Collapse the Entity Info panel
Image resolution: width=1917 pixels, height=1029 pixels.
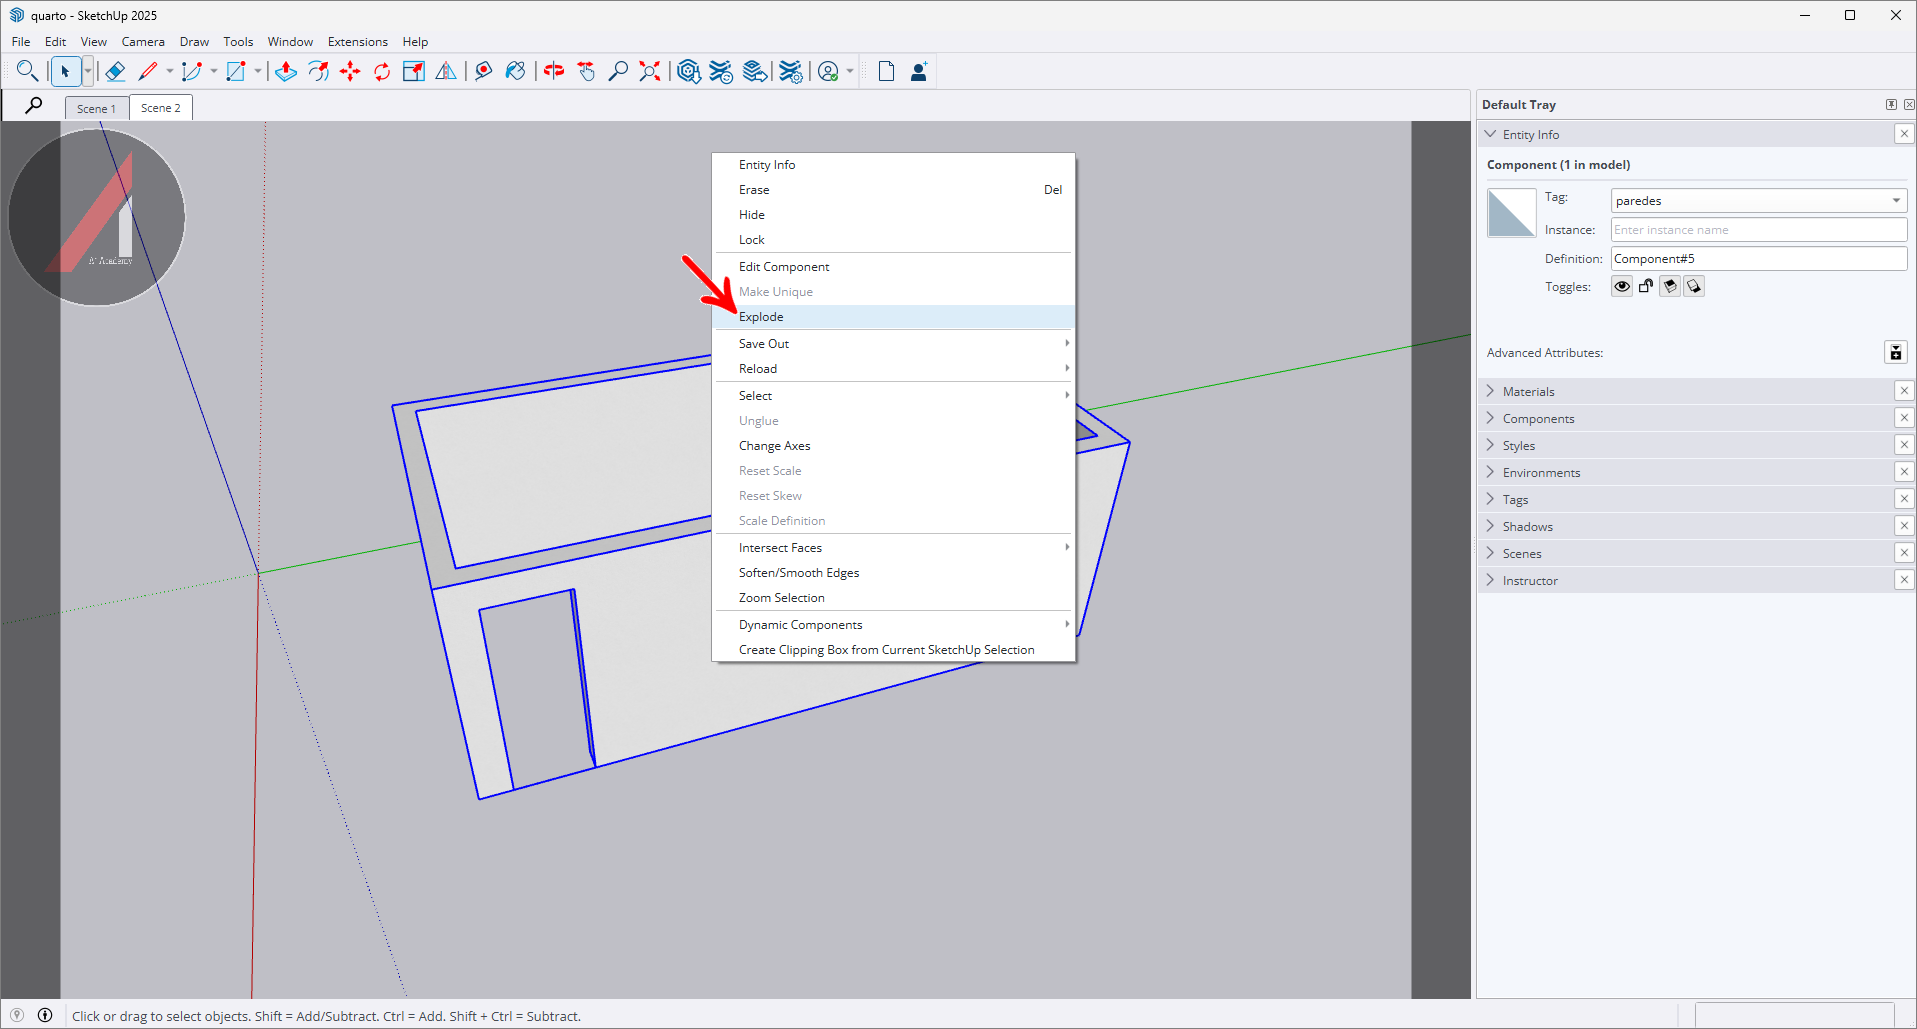coord(1490,134)
